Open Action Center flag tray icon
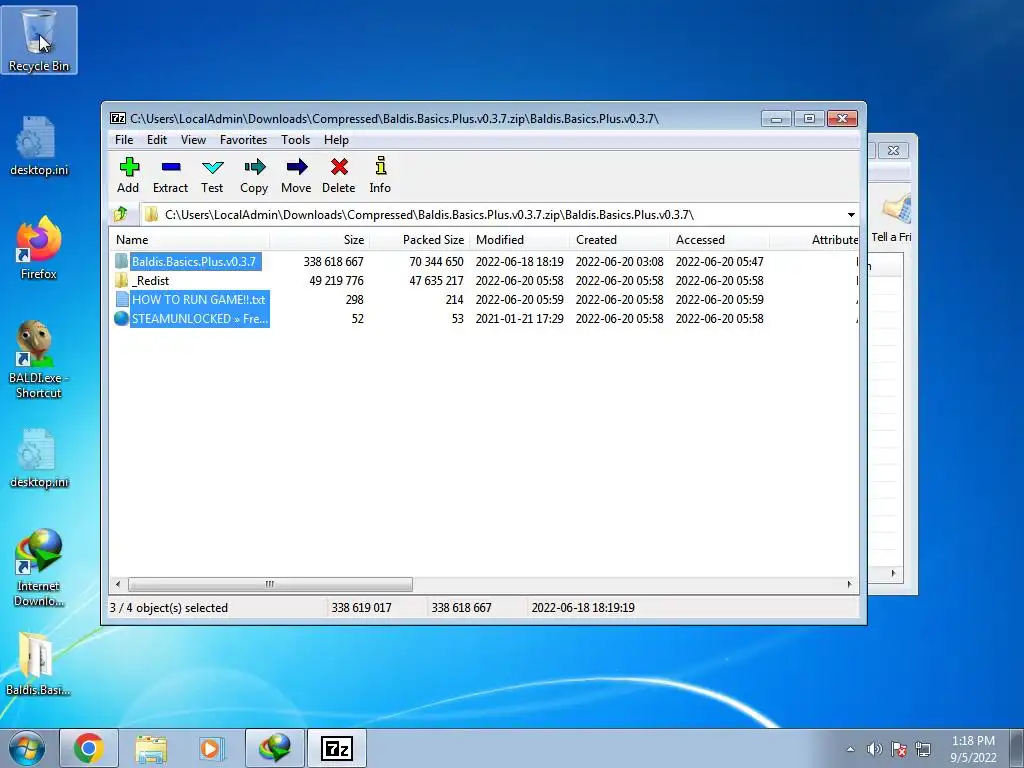1024x768 pixels. (x=899, y=749)
